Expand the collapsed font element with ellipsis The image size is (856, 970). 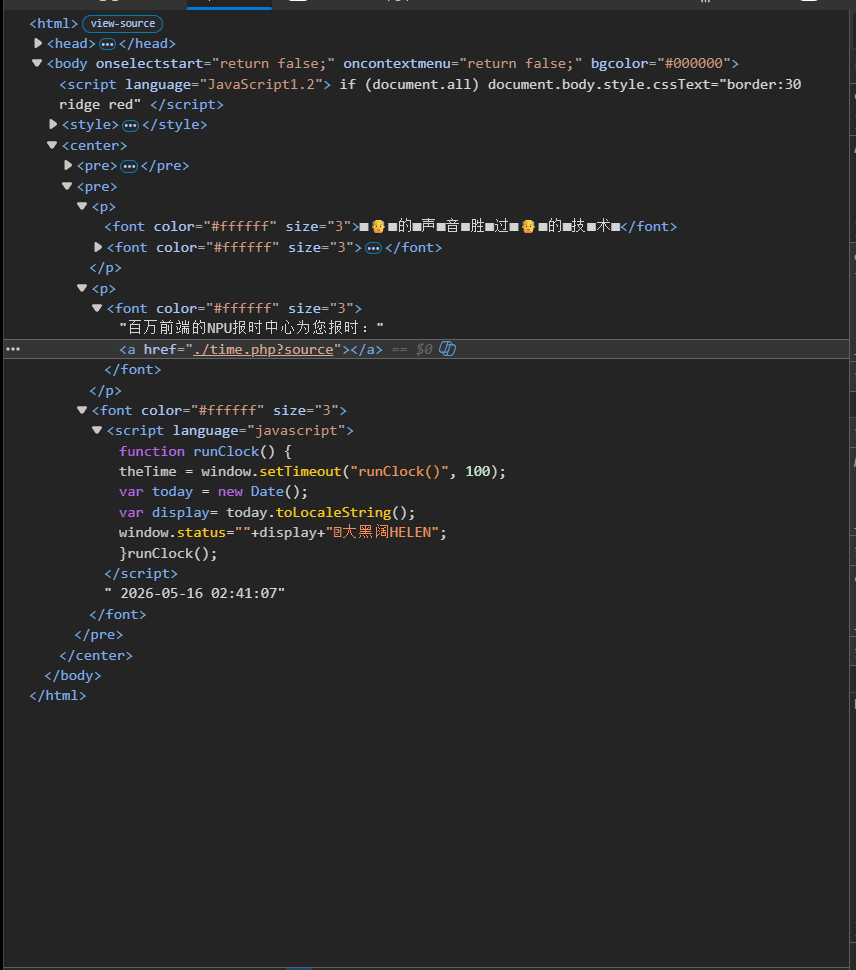(x=98, y=247)
